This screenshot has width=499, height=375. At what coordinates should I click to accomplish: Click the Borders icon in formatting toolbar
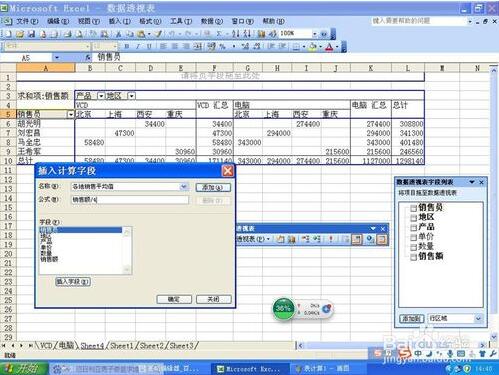coord(296,47)
